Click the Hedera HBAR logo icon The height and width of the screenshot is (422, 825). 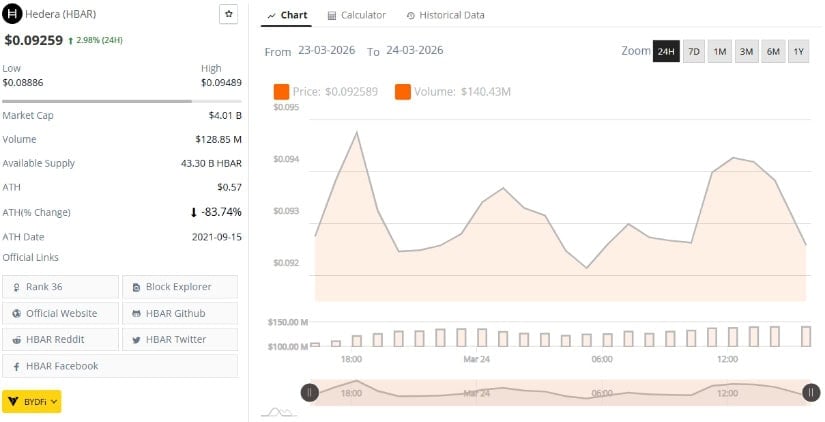[x=13, y=14]
